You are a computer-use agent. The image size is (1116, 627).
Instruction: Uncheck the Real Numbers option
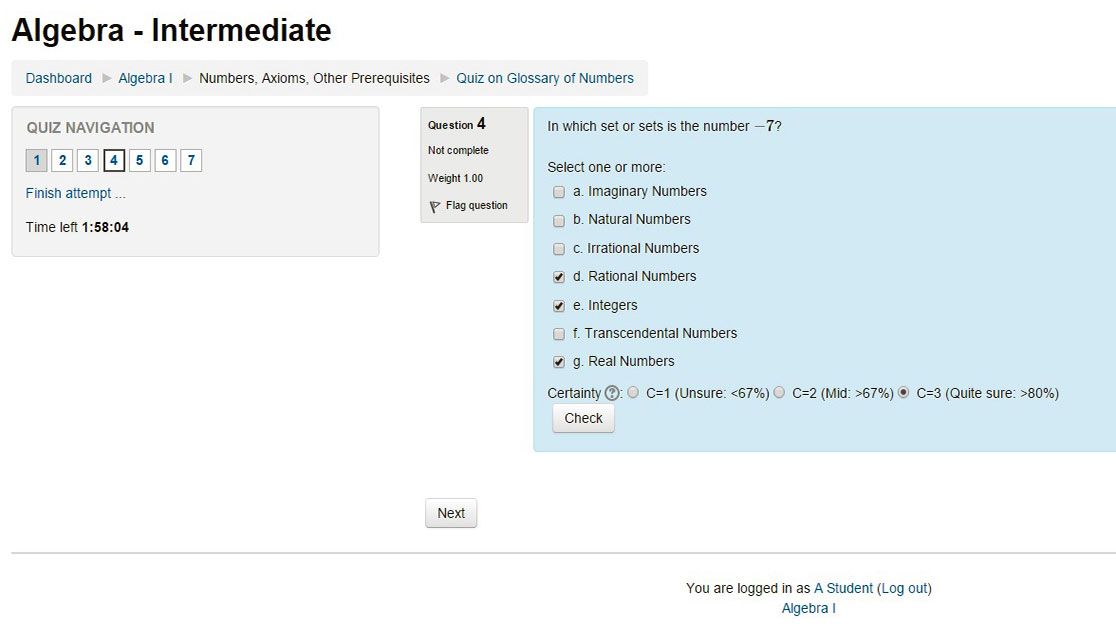point(558,362)
